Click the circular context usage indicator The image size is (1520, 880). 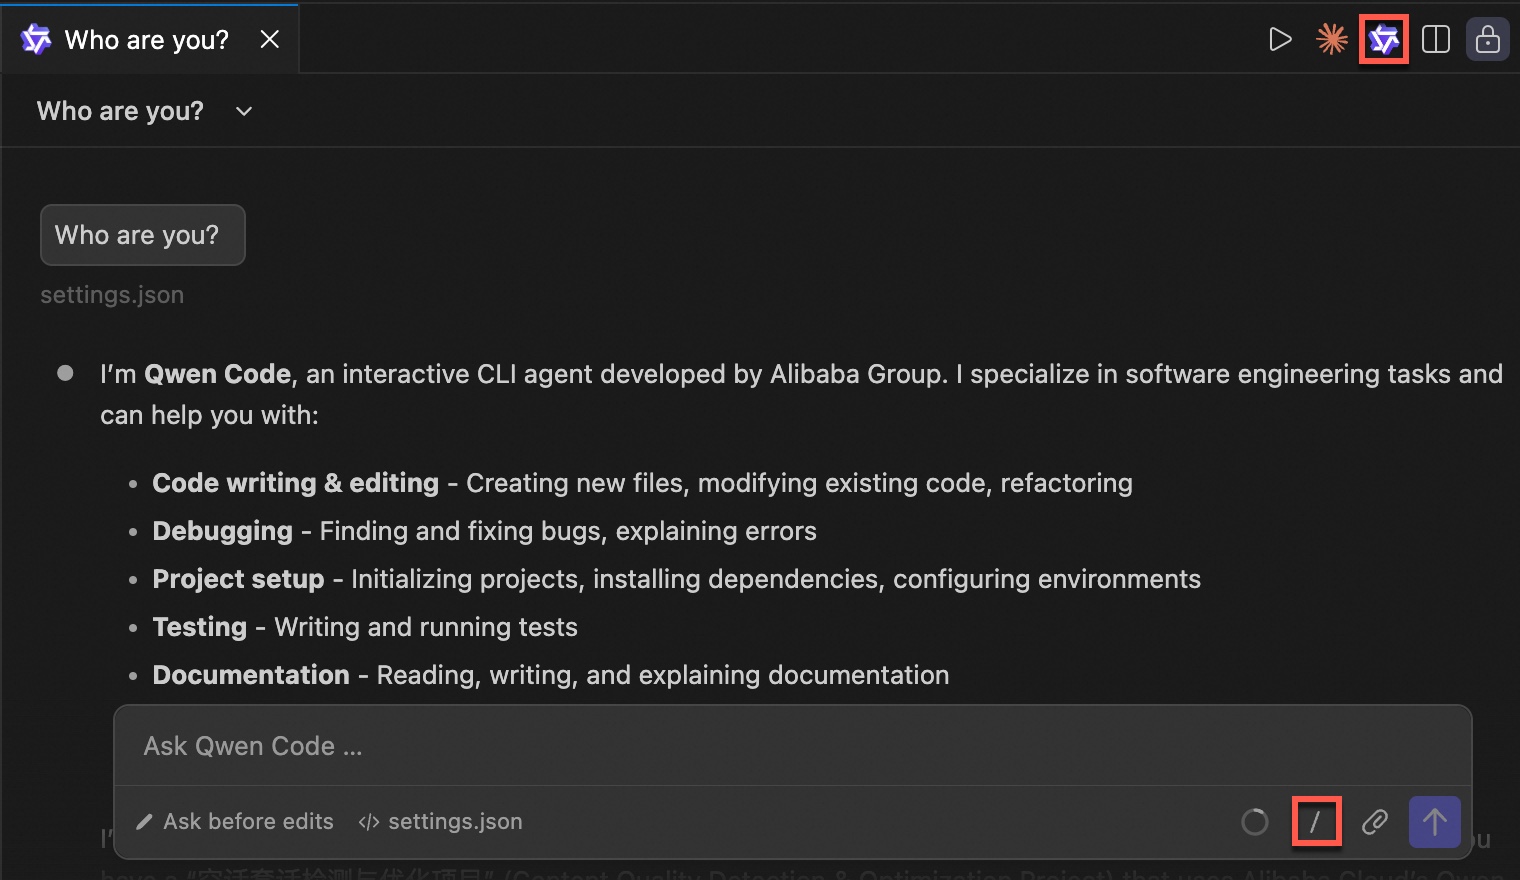[x=1255, y=822]
